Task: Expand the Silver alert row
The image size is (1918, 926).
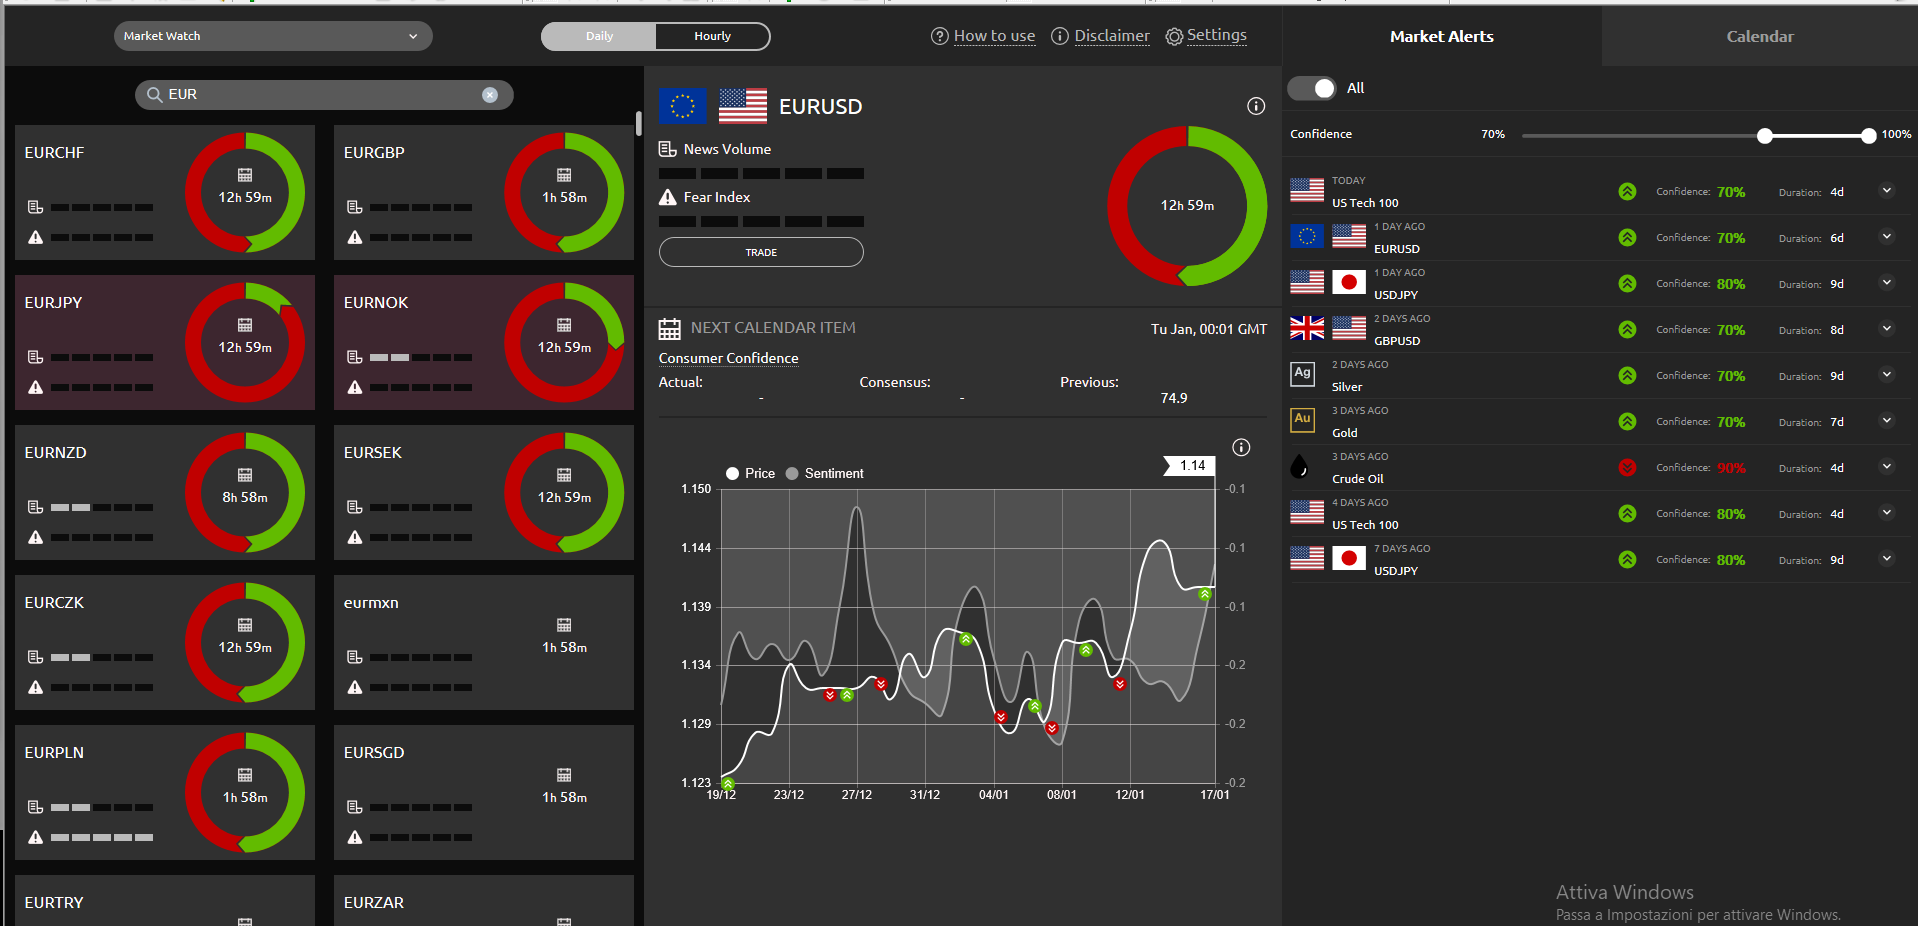Action: [1886, 375]
